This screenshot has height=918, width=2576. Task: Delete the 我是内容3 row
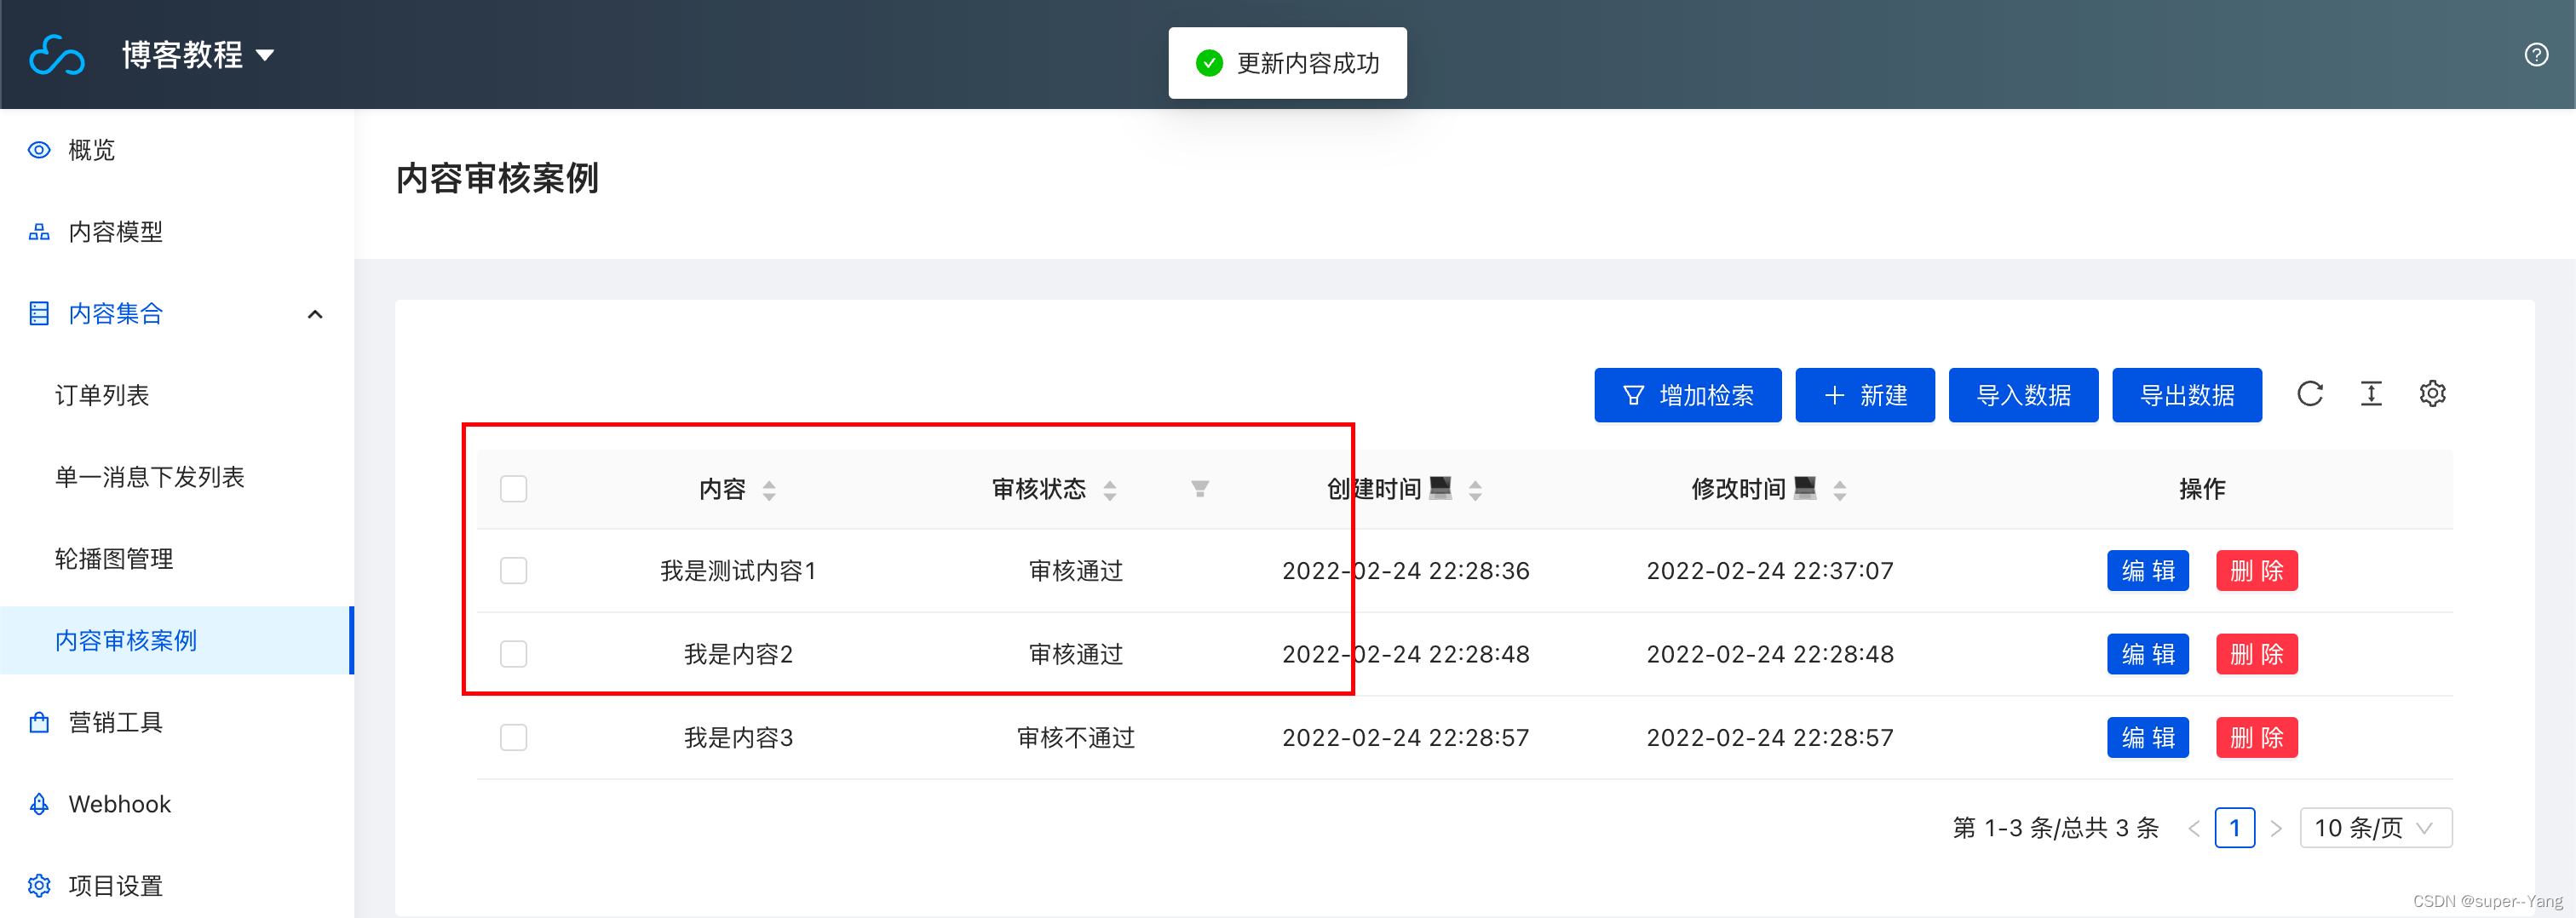coord(2256,738)
